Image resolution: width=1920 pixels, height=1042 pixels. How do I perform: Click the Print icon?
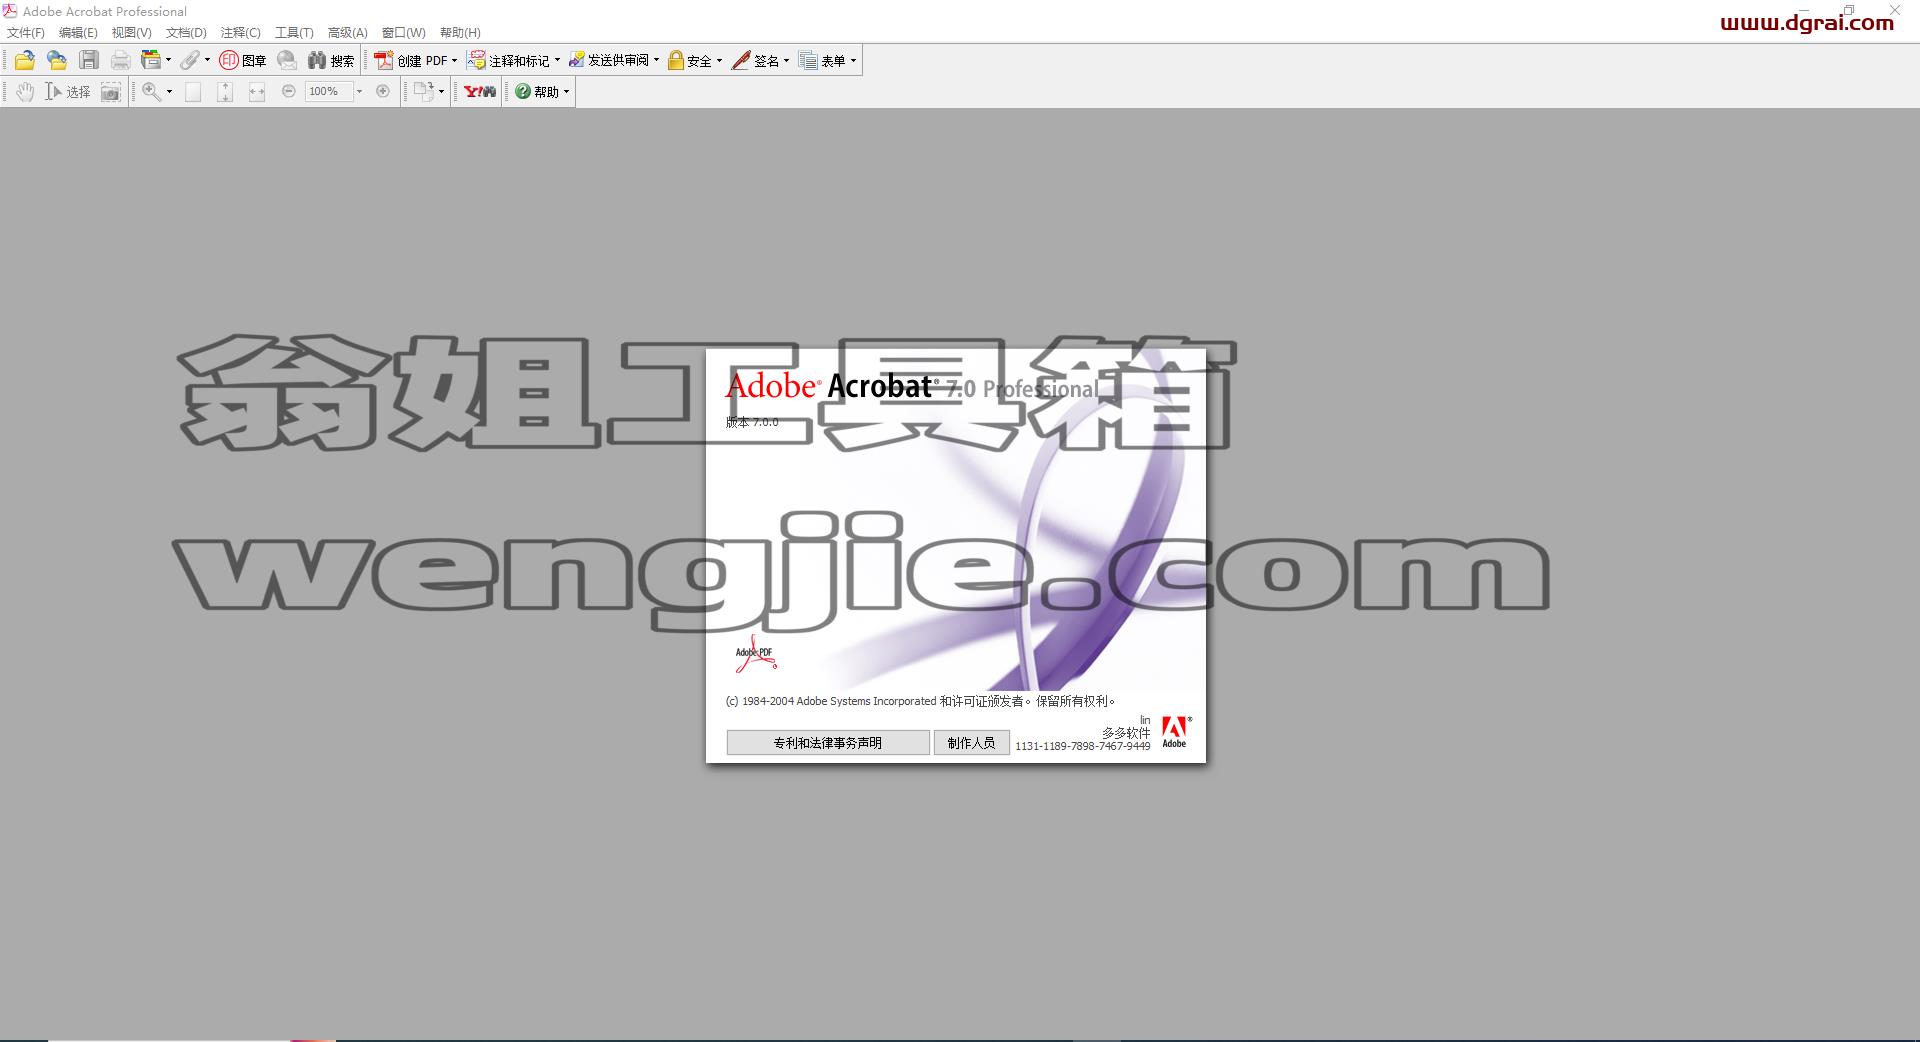[x=121, y=61]
